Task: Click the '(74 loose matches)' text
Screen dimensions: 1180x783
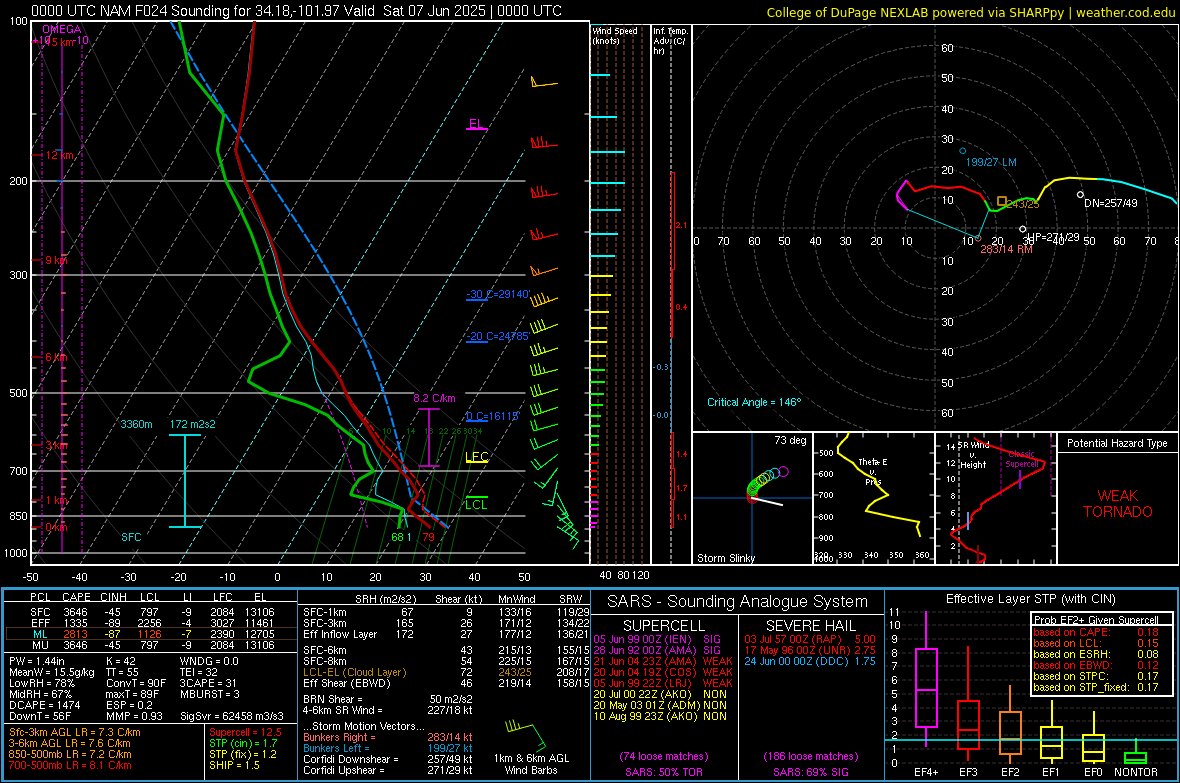Action: pyautogui.click(x=664, y=756)
